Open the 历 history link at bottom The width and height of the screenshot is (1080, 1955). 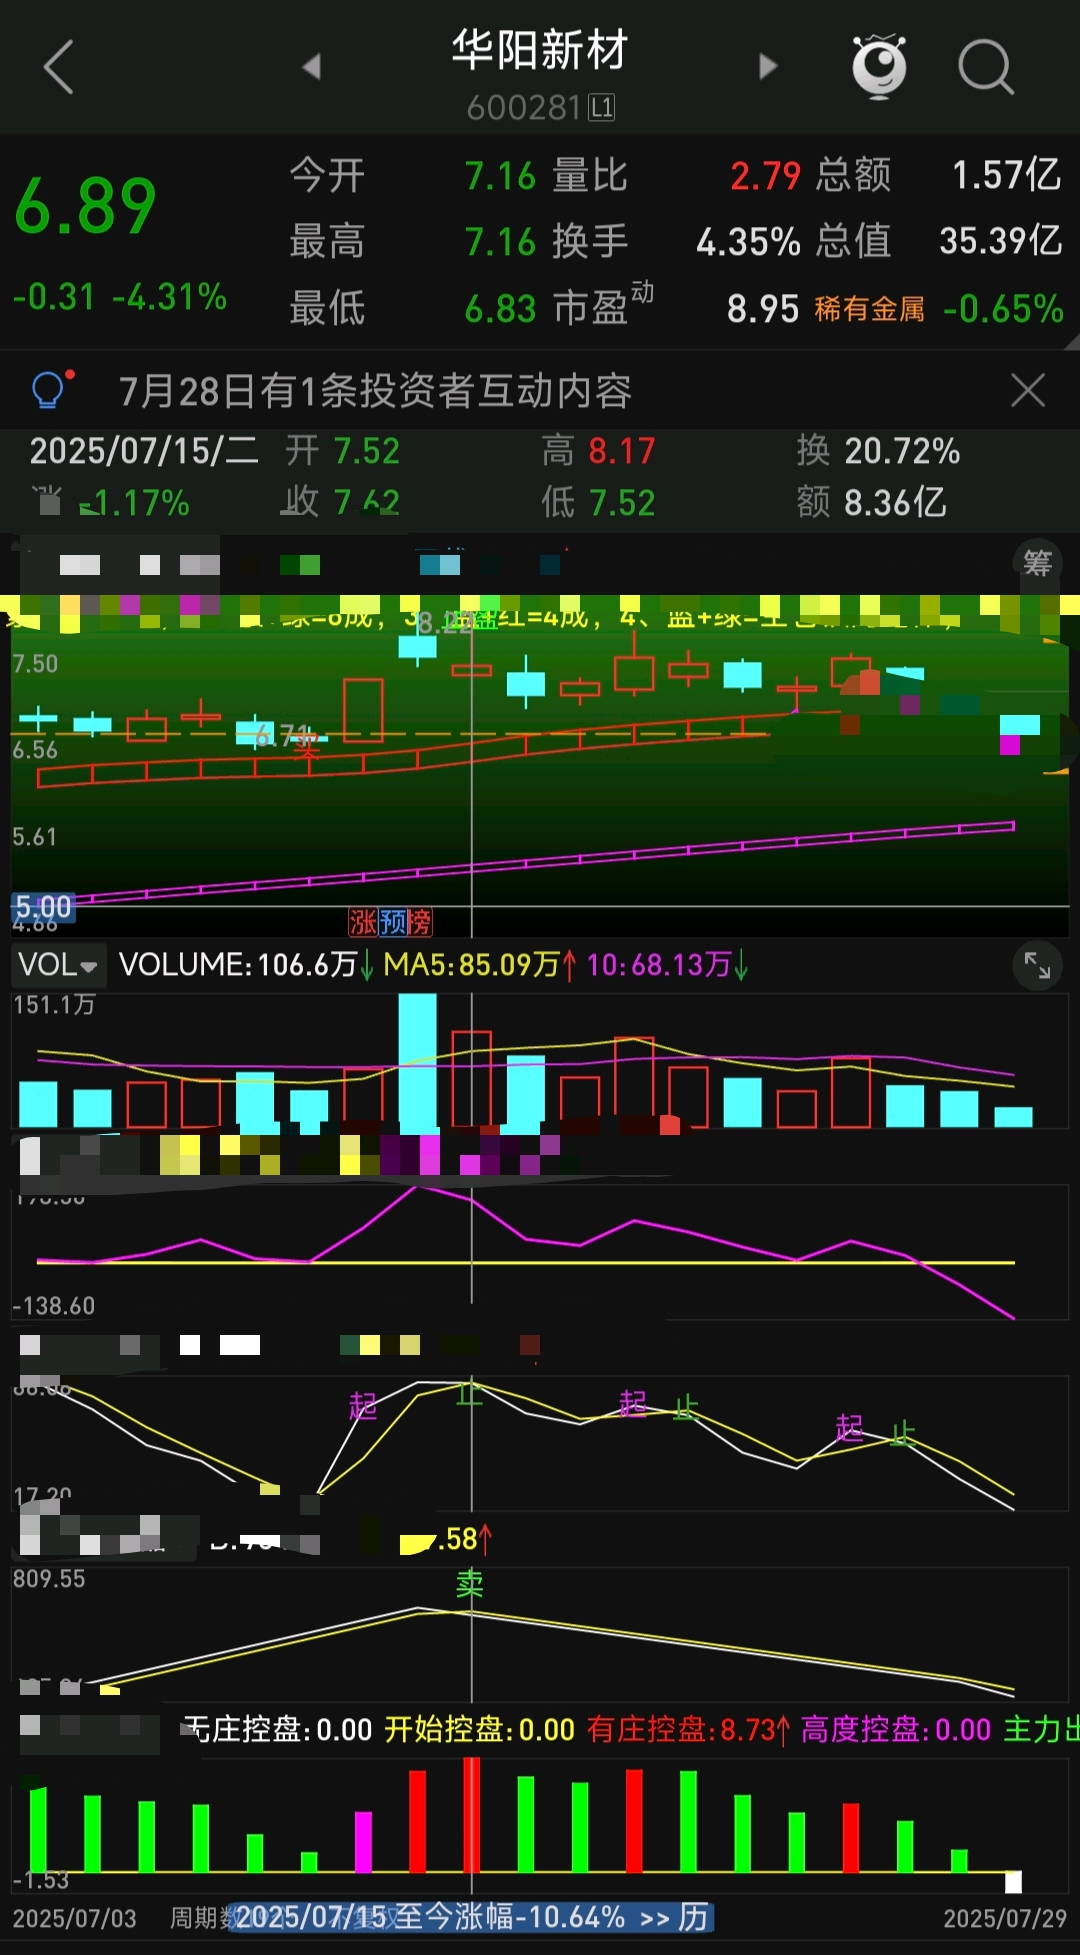tap(694, 1918)
